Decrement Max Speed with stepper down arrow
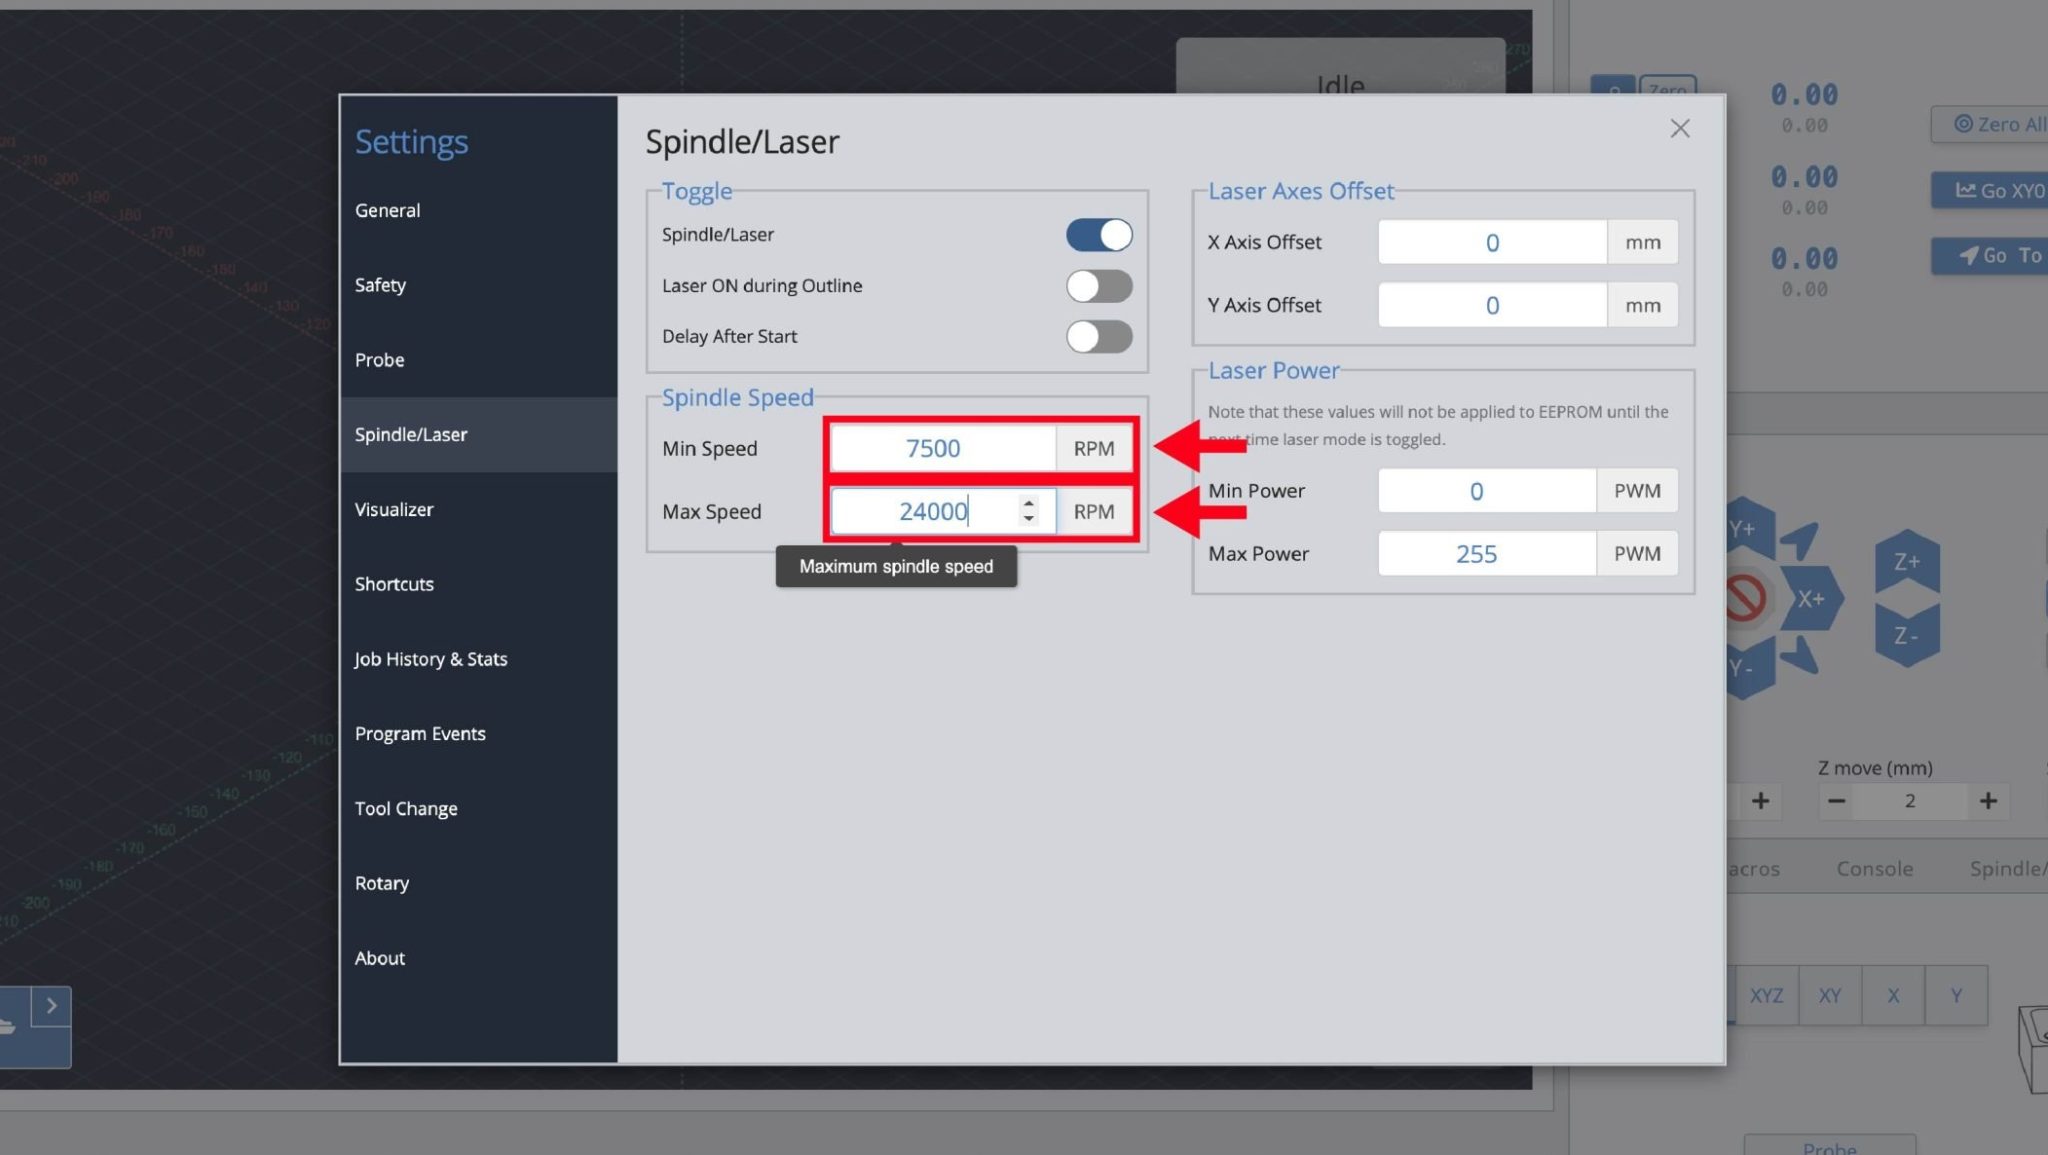The image size is (2048, 1155). pos(1028,519)
